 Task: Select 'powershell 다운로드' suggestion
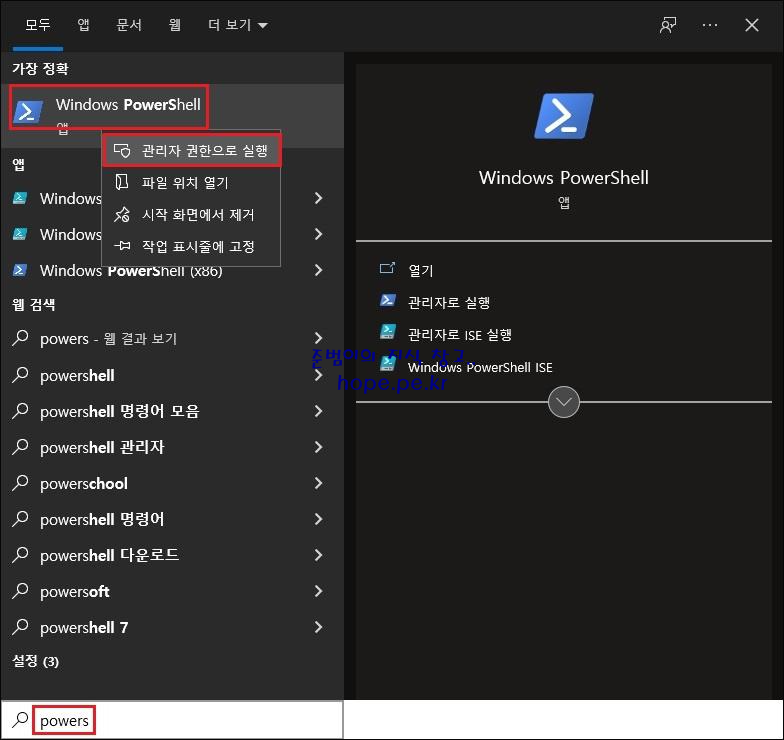click(x=172, y=556)
